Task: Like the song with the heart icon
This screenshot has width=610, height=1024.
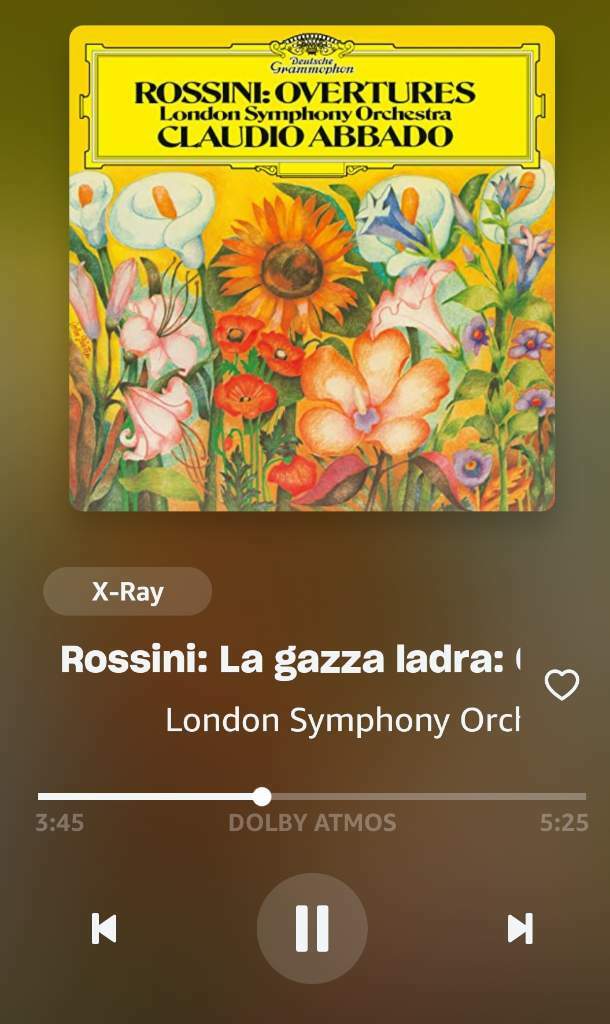Action: tap(562, 685)
